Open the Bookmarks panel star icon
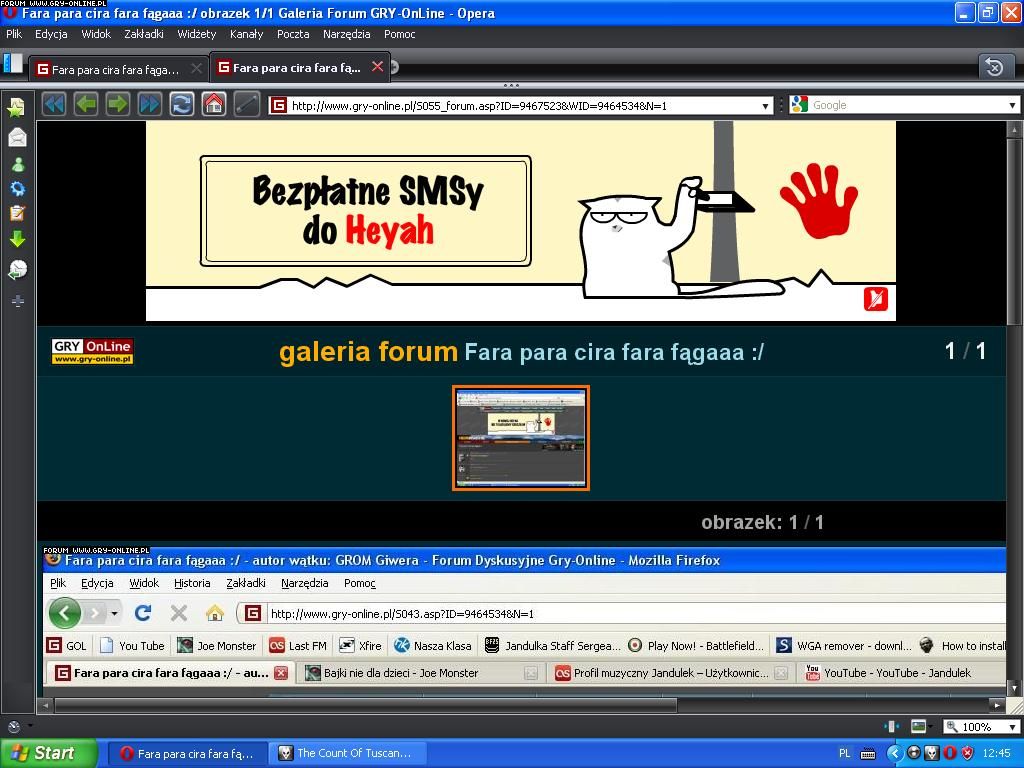 [17, 108]
